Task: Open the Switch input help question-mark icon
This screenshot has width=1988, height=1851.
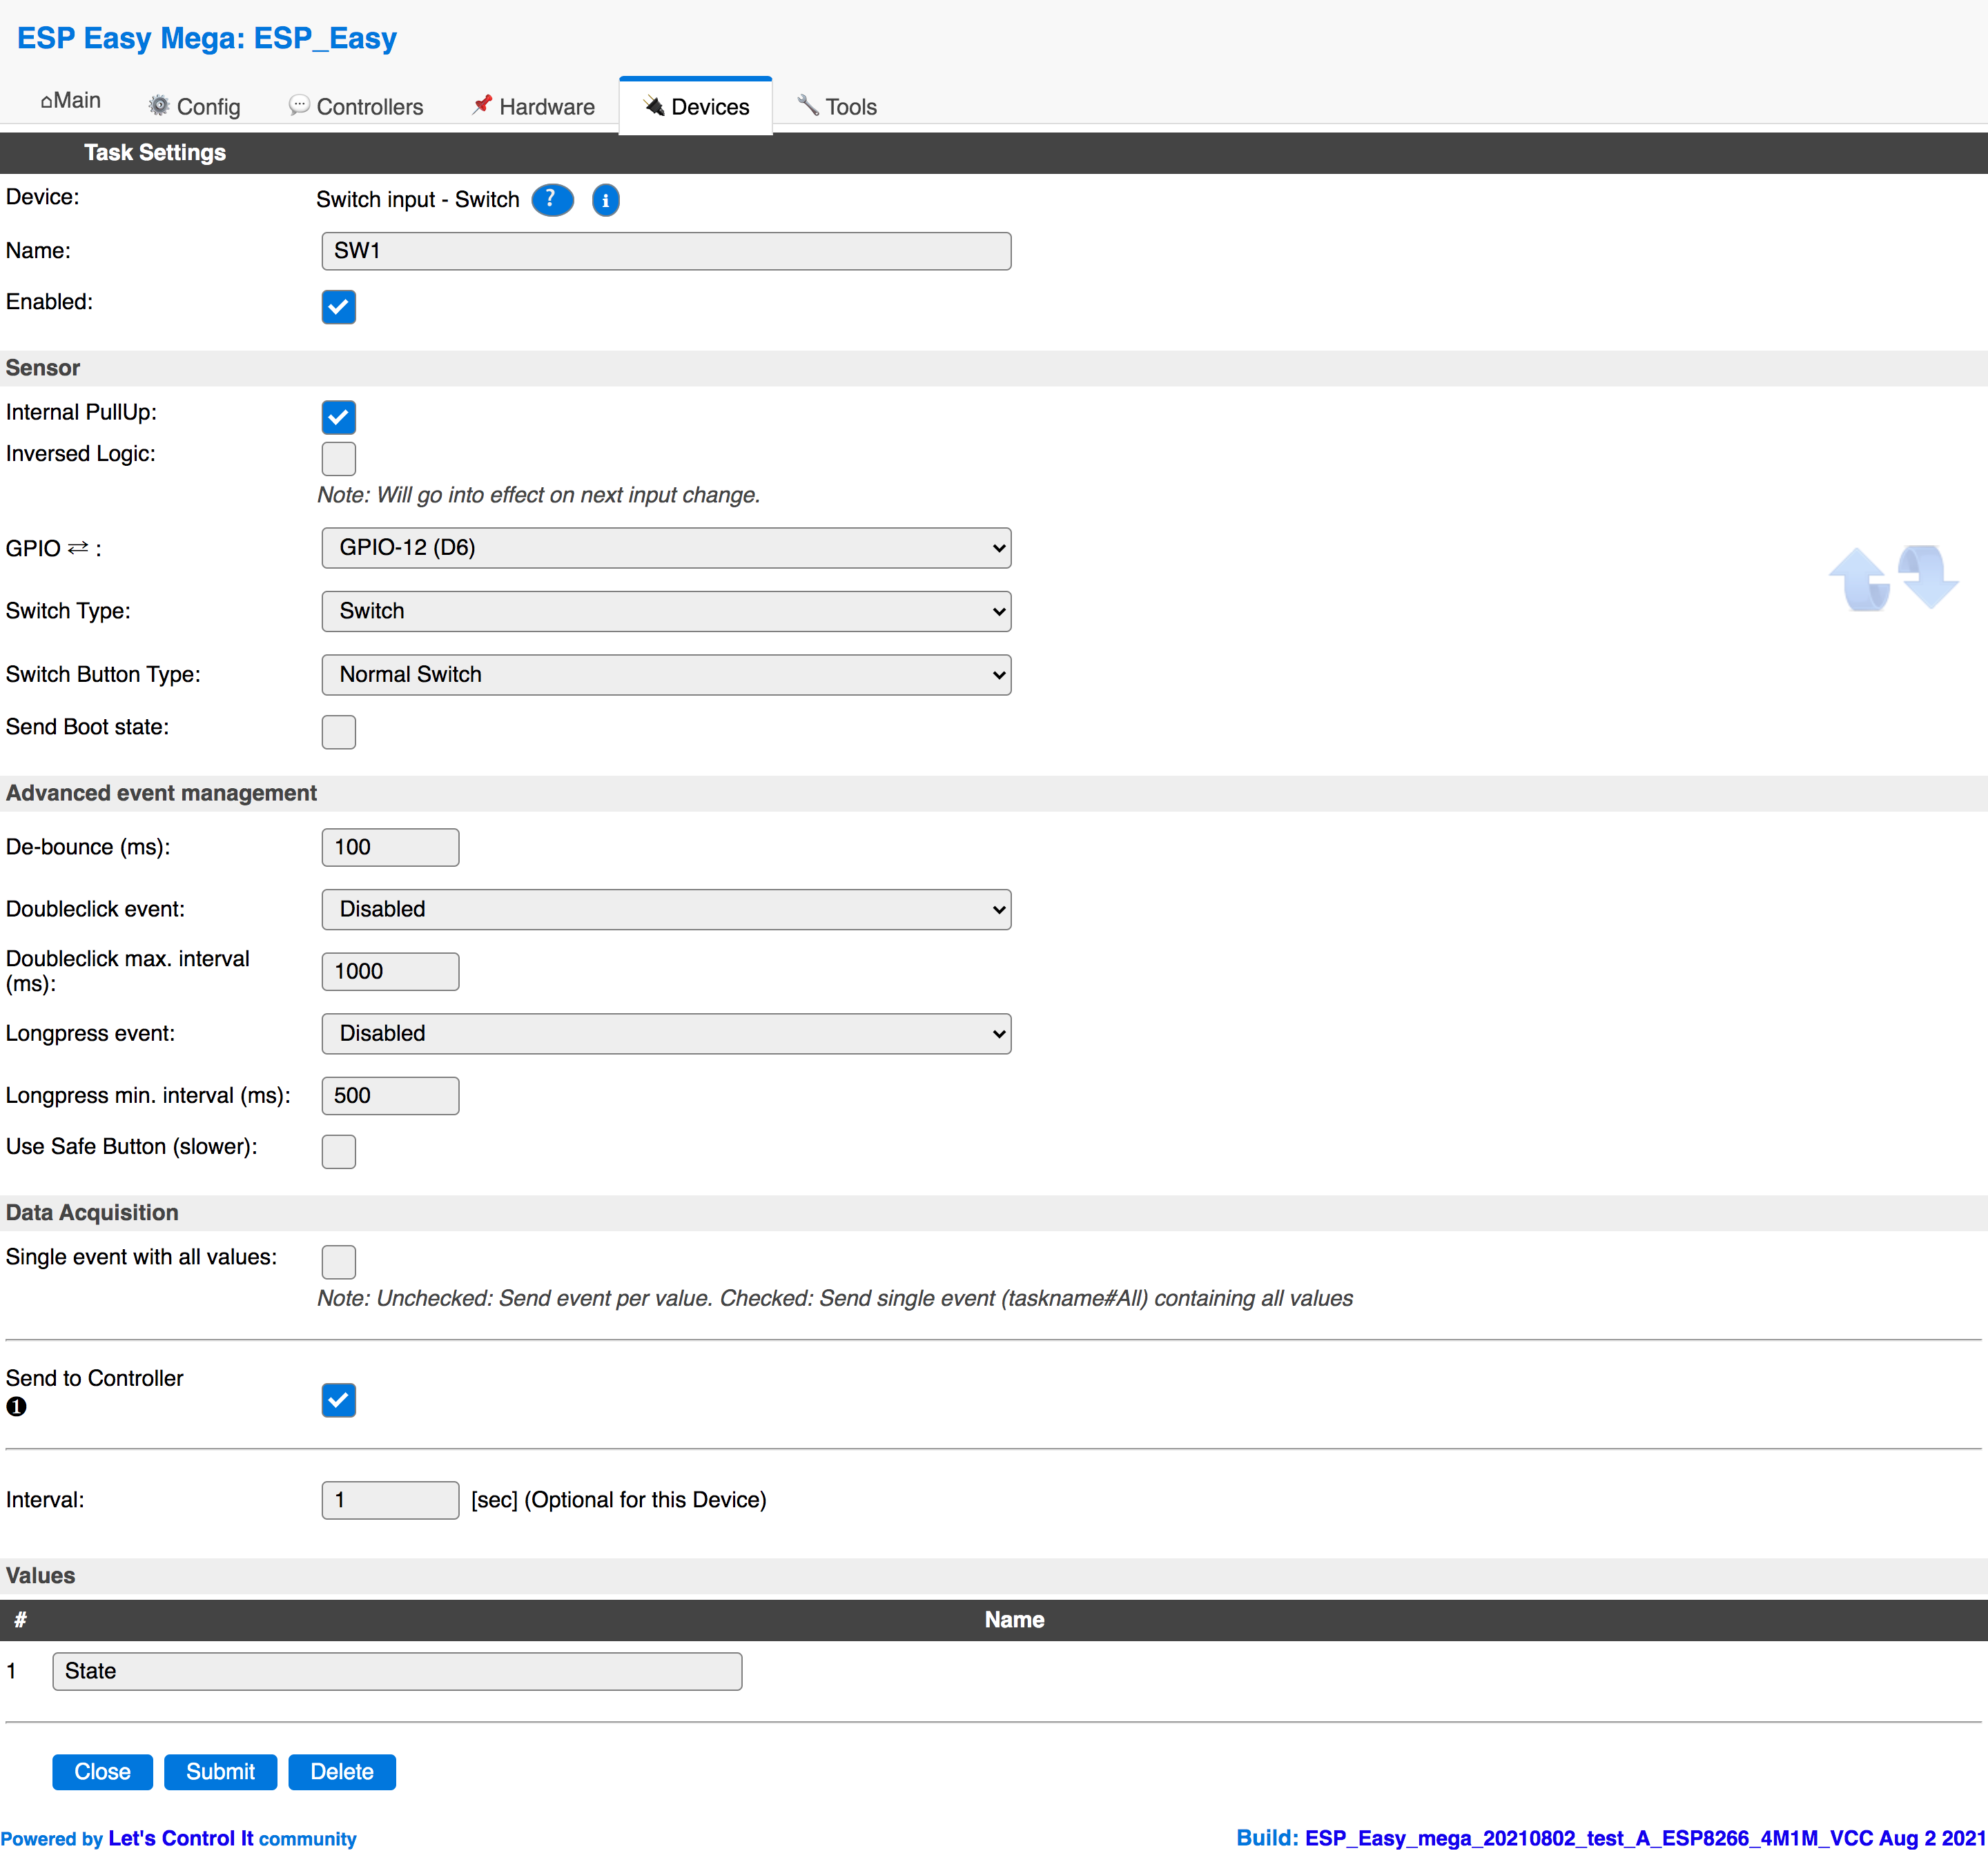Action: click(552, 200)
